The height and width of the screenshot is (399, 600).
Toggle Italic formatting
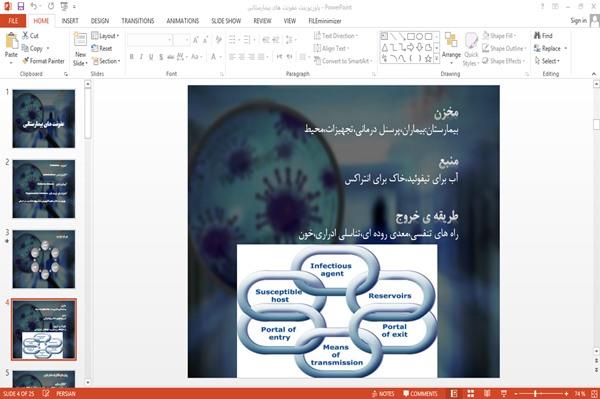click(x=141, y=57)
